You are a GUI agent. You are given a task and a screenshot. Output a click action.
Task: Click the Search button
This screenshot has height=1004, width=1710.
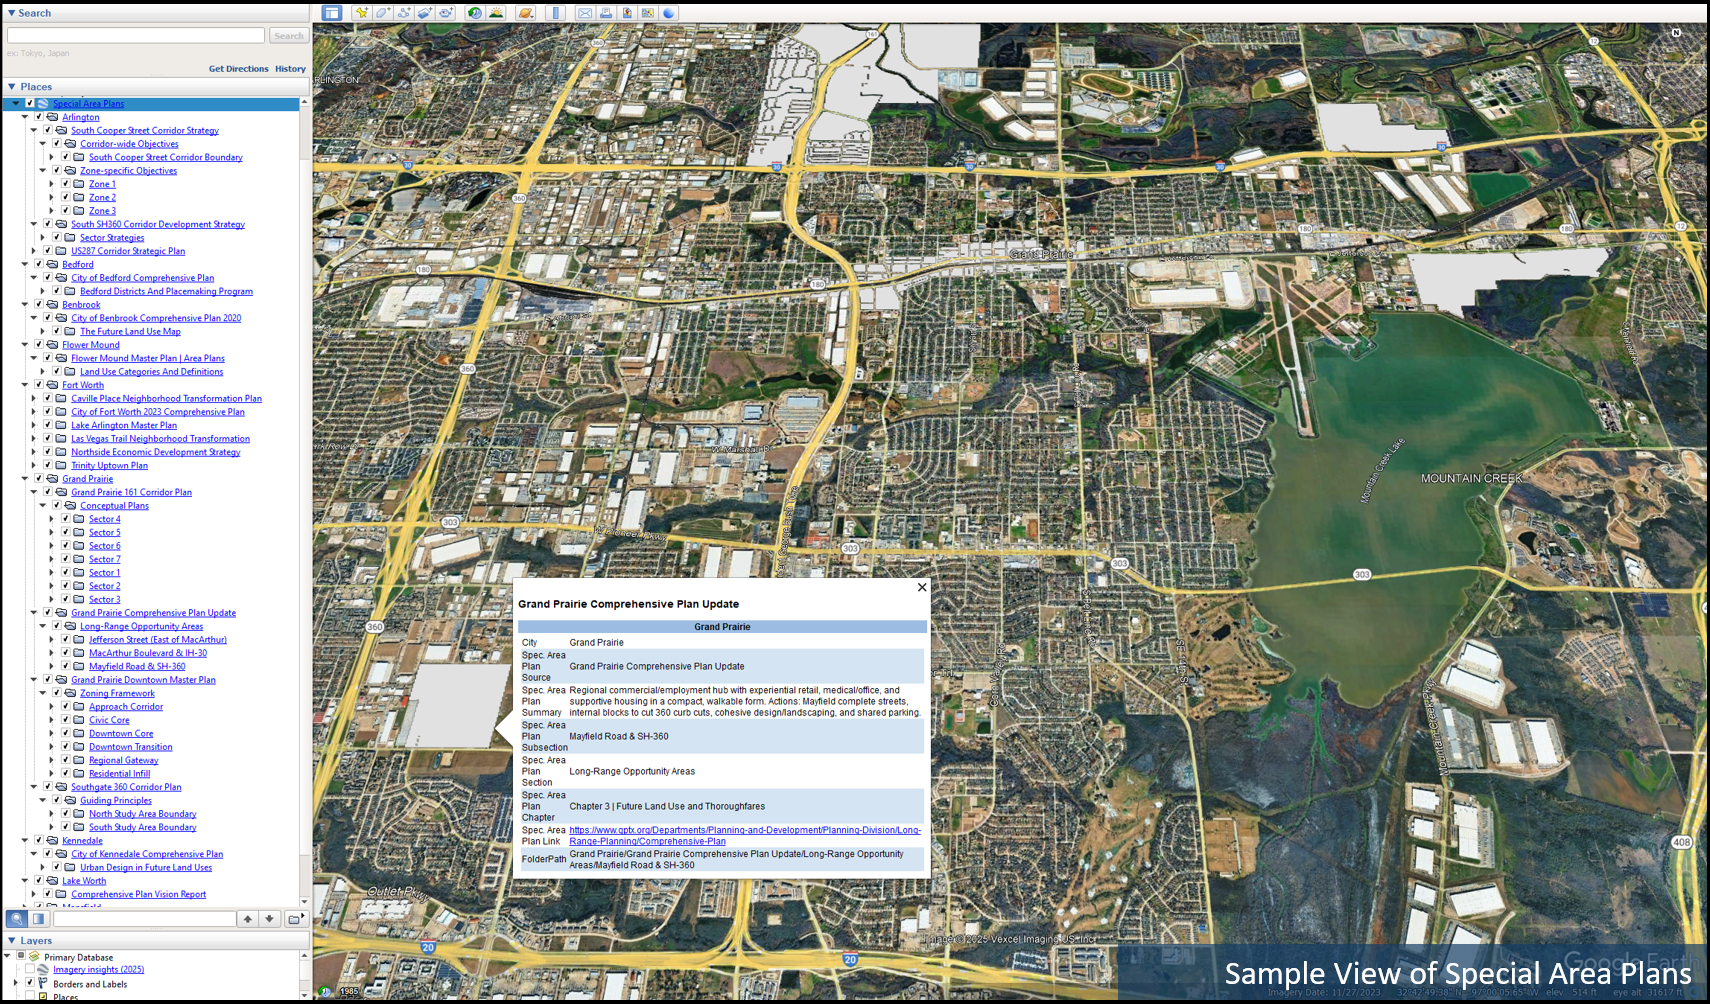tap(288, 35)
